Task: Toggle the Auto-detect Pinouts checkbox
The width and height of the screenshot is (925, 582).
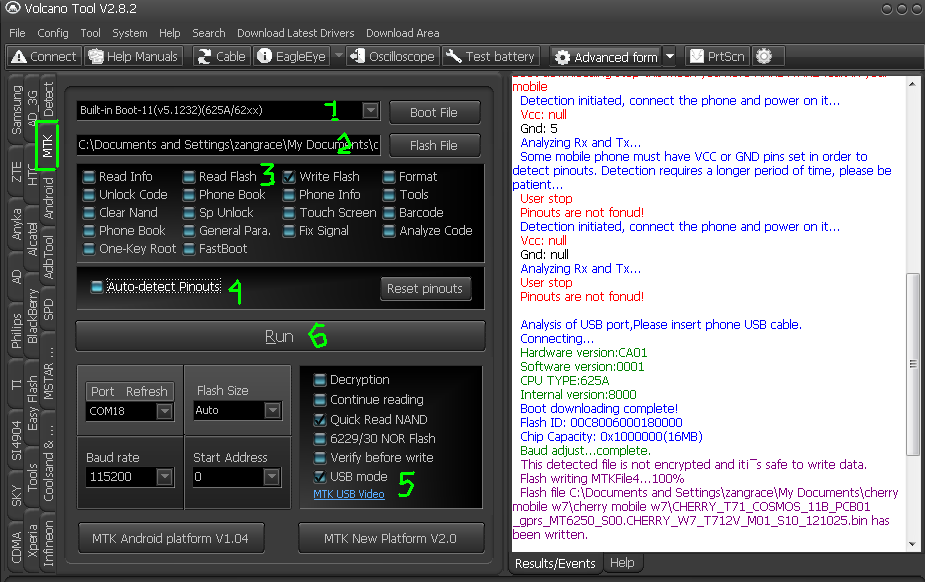Action: tap(97, 287)
